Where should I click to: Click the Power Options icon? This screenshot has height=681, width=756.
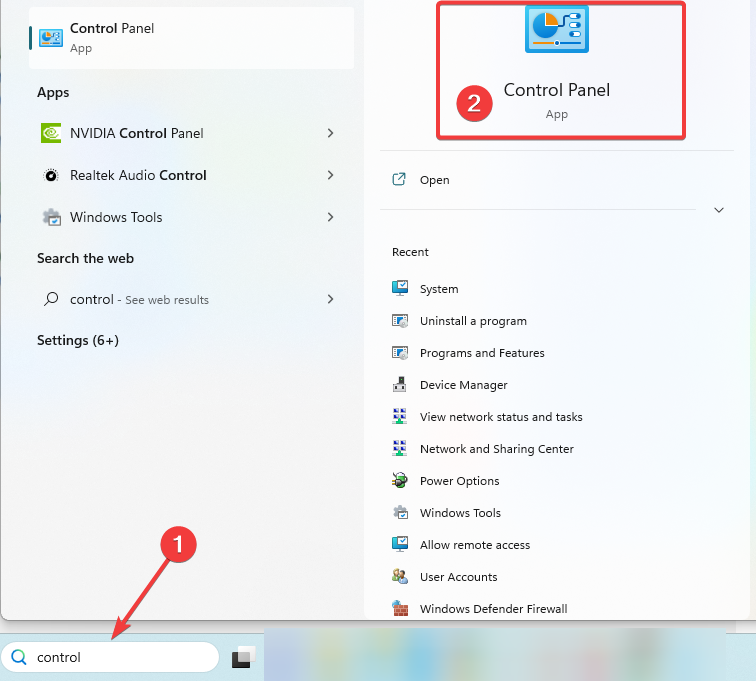[x=400, y=480]
